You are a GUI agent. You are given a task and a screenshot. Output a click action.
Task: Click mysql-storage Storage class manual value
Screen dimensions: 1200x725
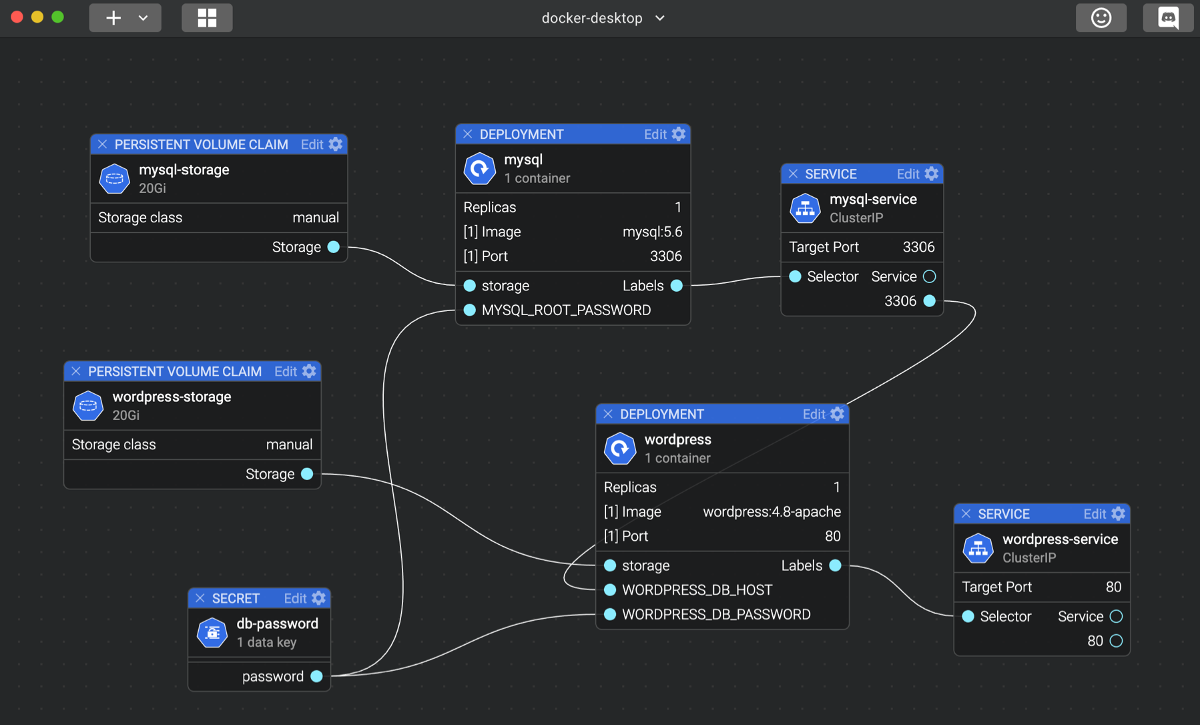coord(316,218)
